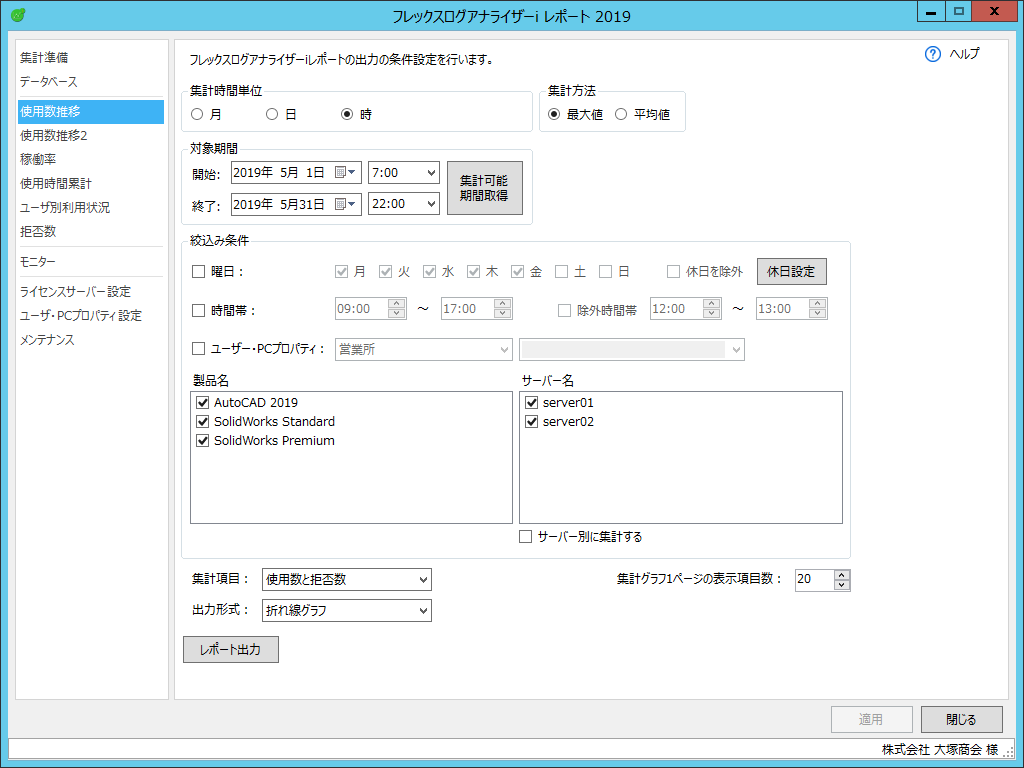Image resolution: width=1024 pixels, height=768 pixels.
Task: Open the start time 7:00 dropdown
Action: coord(404,172)
